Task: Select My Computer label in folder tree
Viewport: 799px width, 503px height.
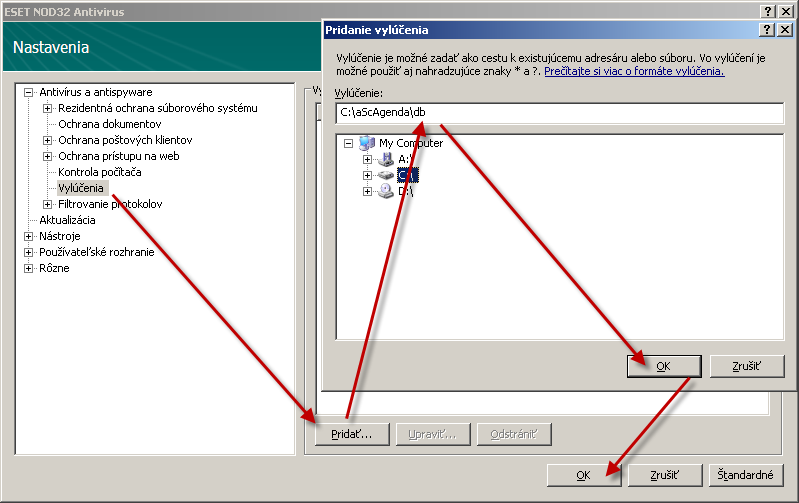Action: (x=411, y=143)
